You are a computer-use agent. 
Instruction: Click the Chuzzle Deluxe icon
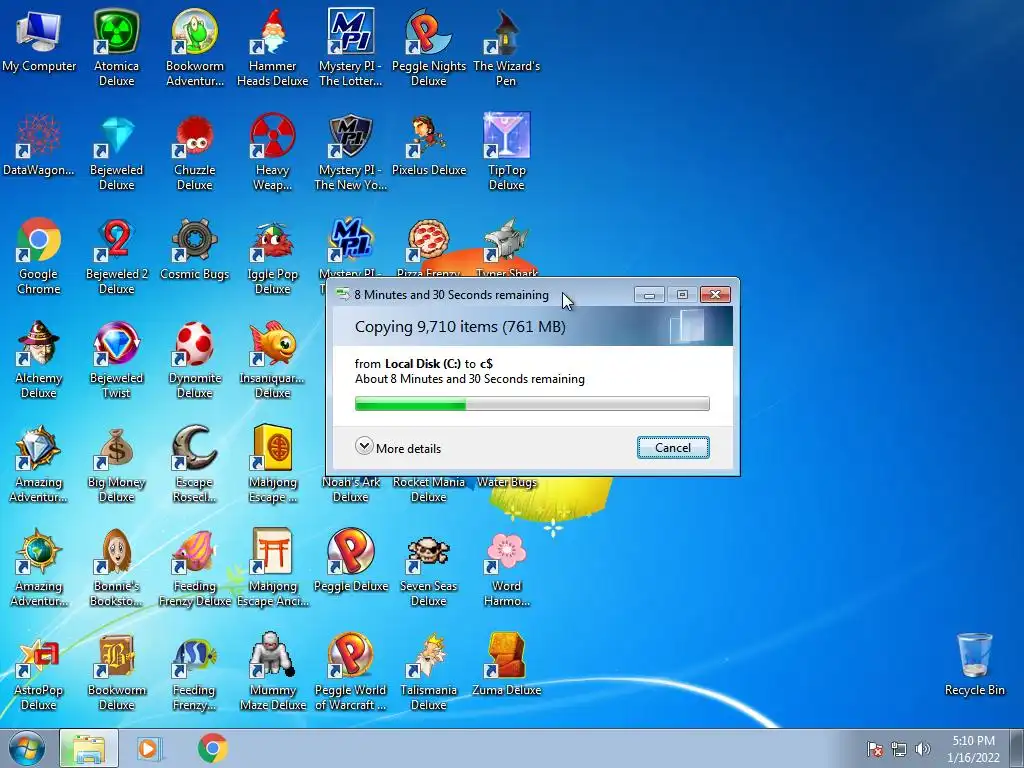tap(195, 152)
